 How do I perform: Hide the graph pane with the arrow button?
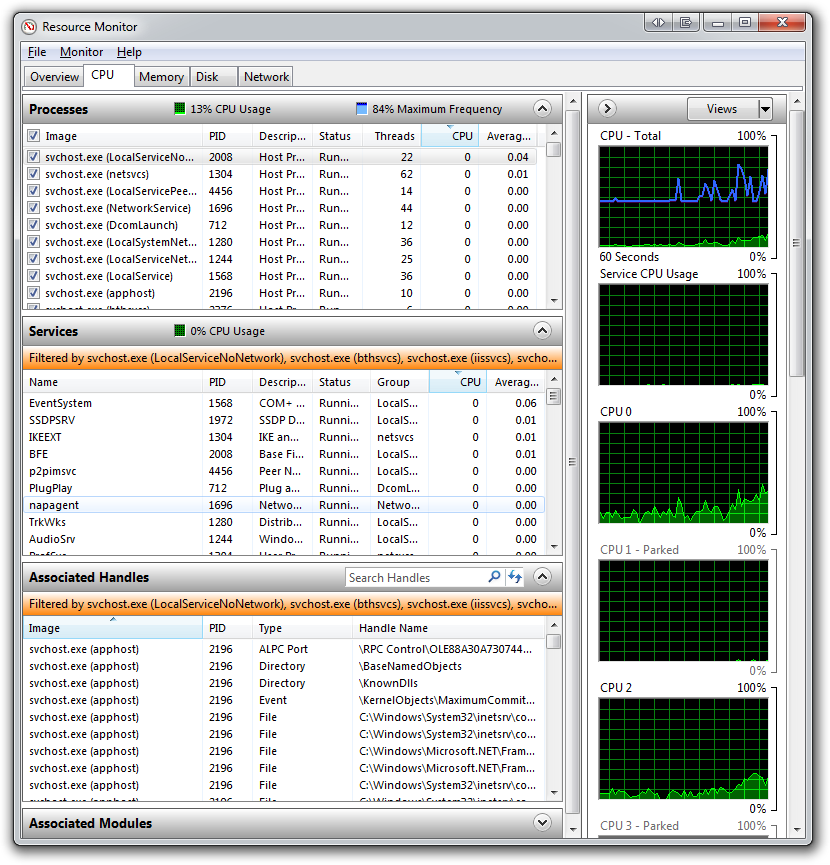[x=607, y=109]
